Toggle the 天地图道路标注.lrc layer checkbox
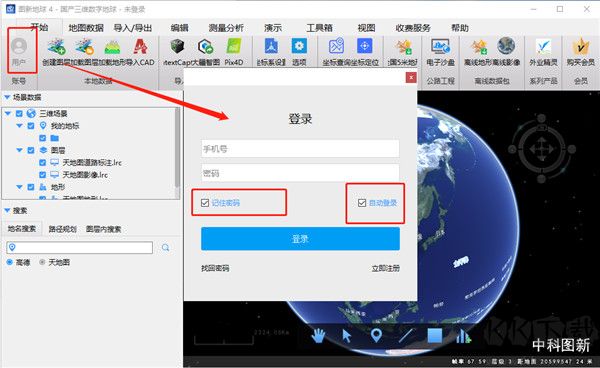The image size is (600, 368). coord(42,163)
